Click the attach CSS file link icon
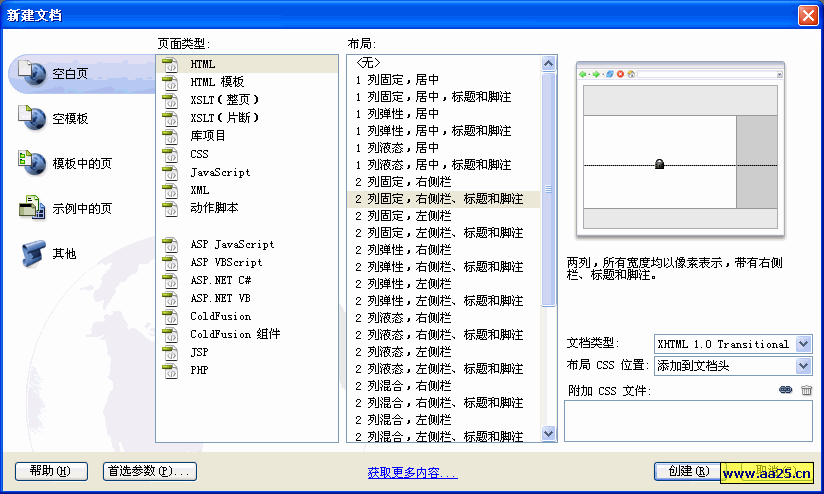This screenshot has width=824, height=494. [785, 390]
